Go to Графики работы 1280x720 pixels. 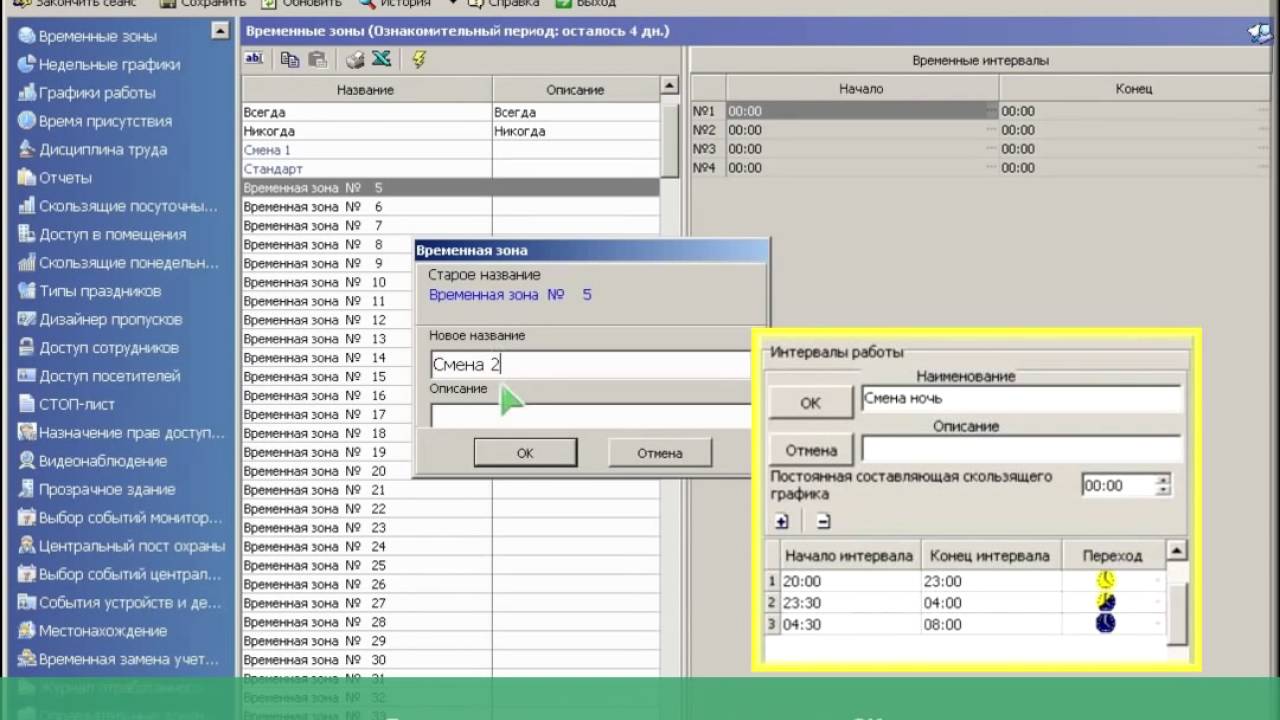coord(97,93)
